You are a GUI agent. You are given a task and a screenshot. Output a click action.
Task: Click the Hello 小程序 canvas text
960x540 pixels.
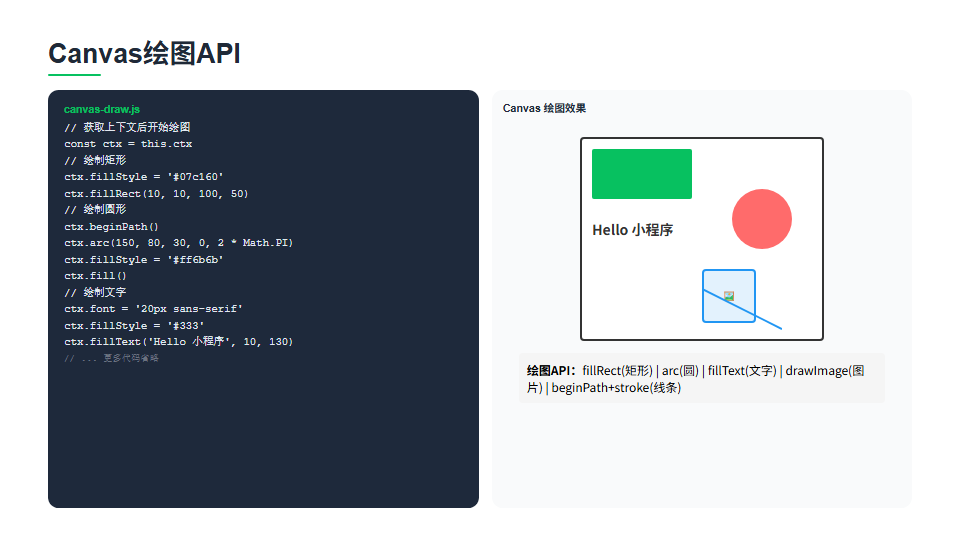(632, 230)
